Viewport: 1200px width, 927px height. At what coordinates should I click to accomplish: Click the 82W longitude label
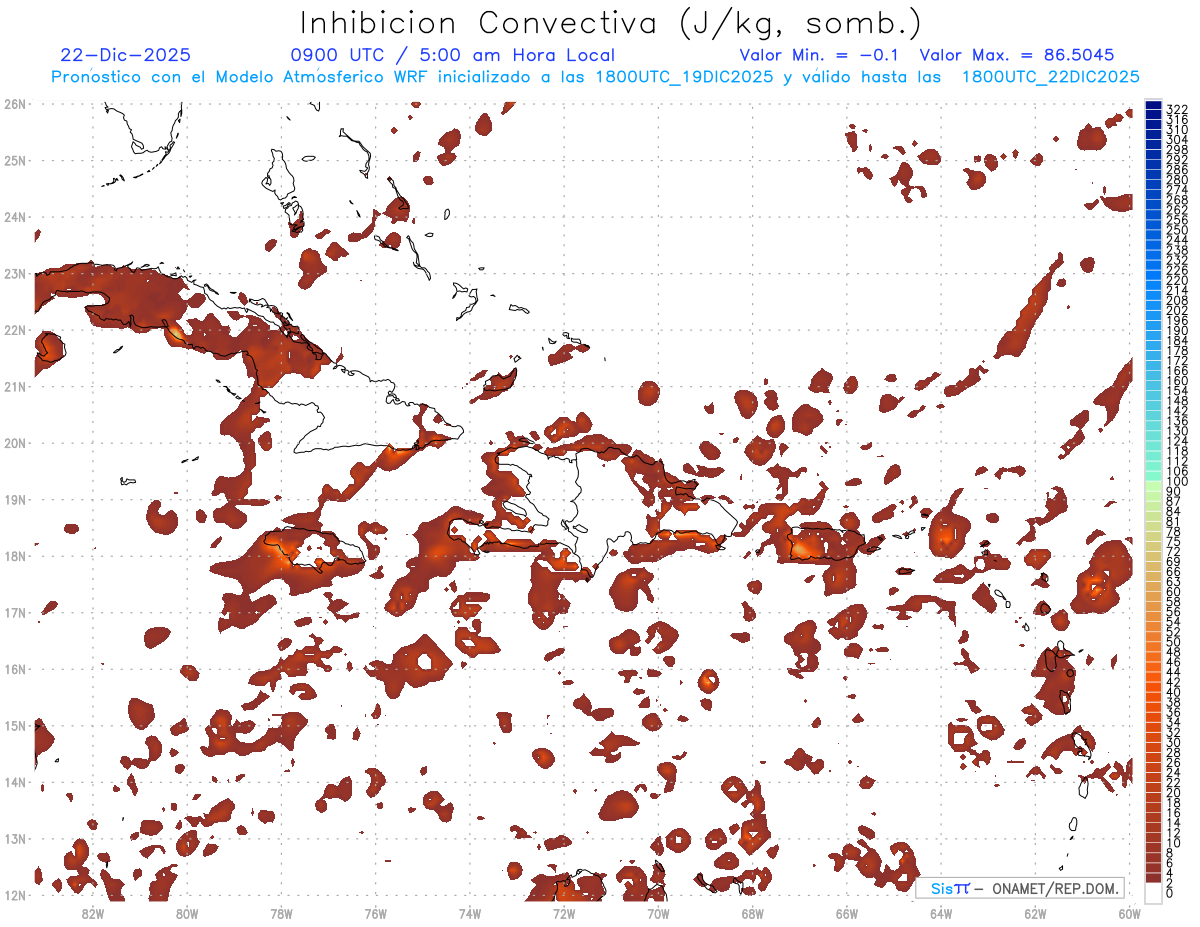tap(92, 912)
